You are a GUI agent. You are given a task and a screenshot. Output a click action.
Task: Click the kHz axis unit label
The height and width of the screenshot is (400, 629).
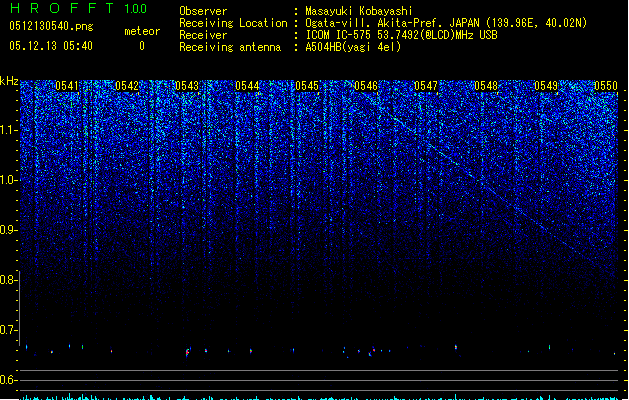9,81
